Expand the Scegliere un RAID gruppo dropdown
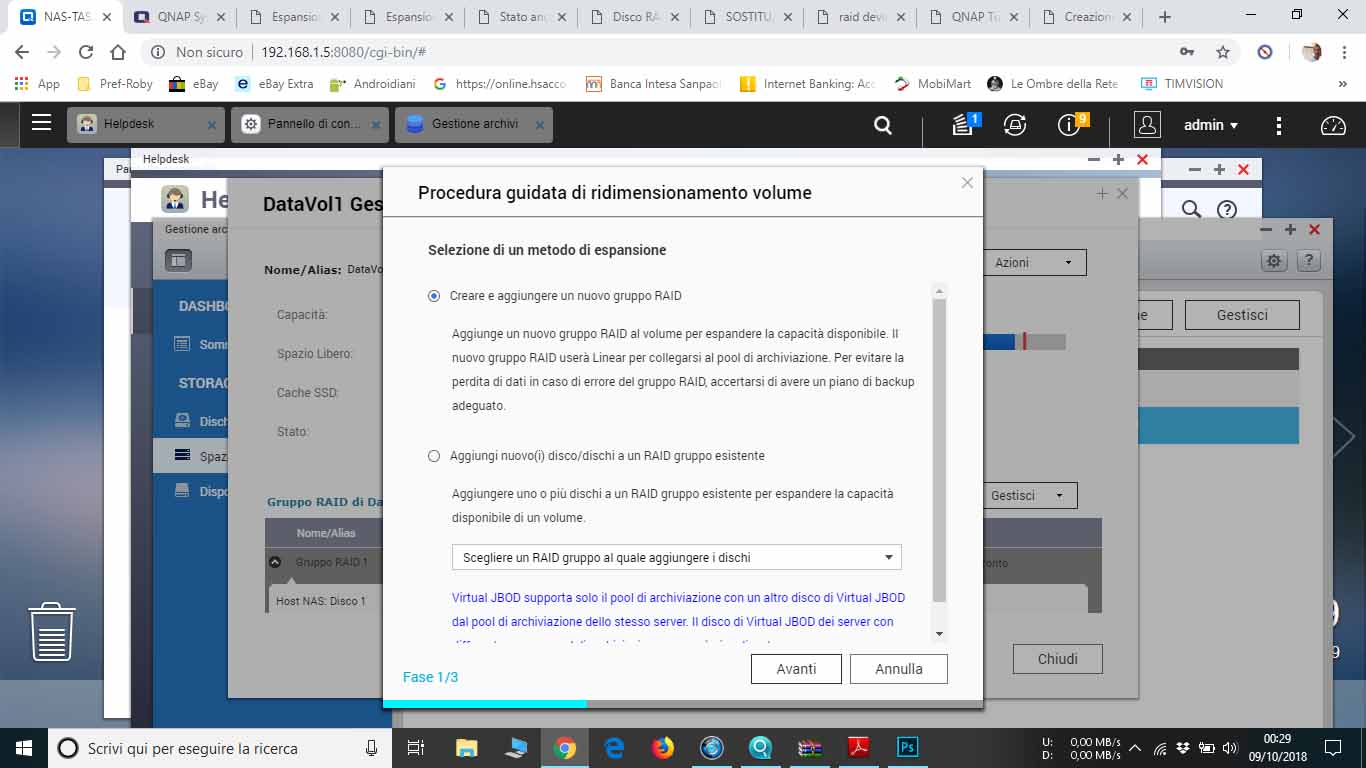This screenshot has width=1366, height=768. point(676,557)
